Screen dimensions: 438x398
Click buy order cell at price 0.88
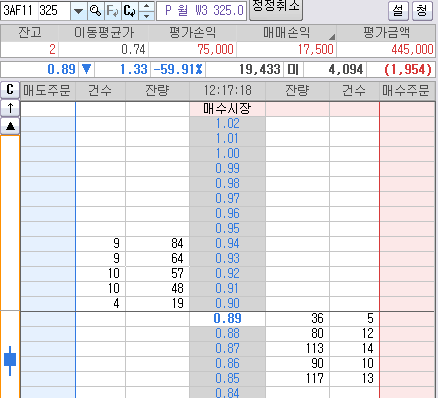[407, 334]
